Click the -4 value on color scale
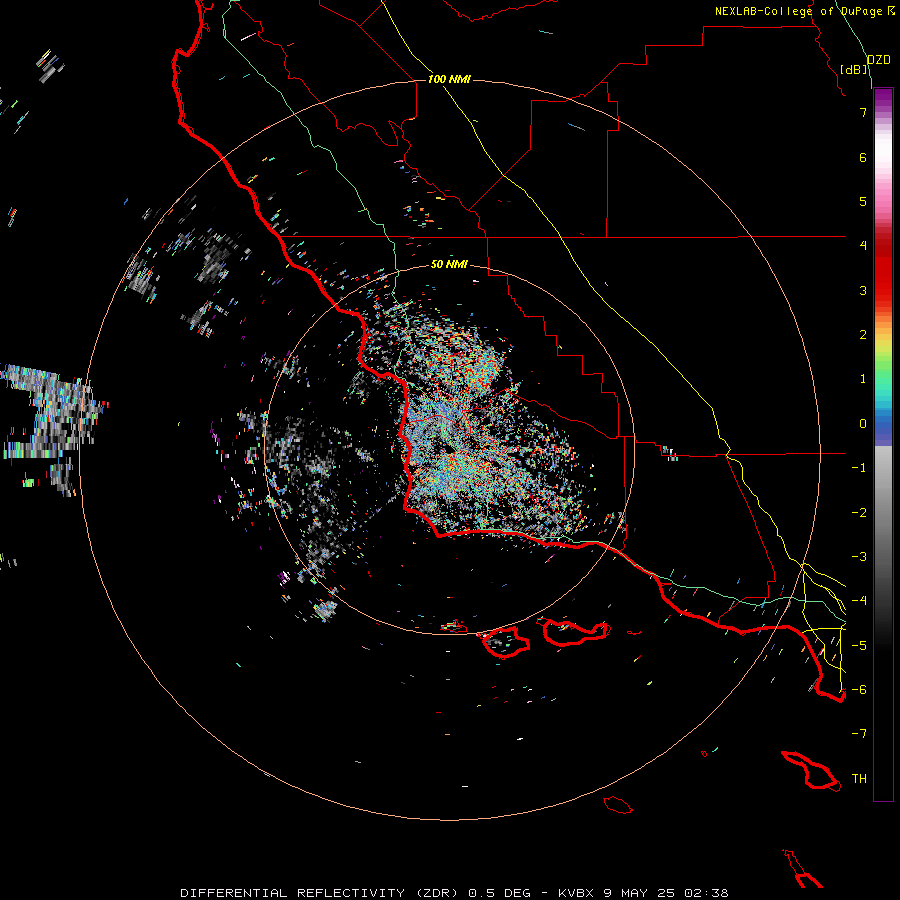The width and height of the screenshot is (900, 900). coord(859,601)
